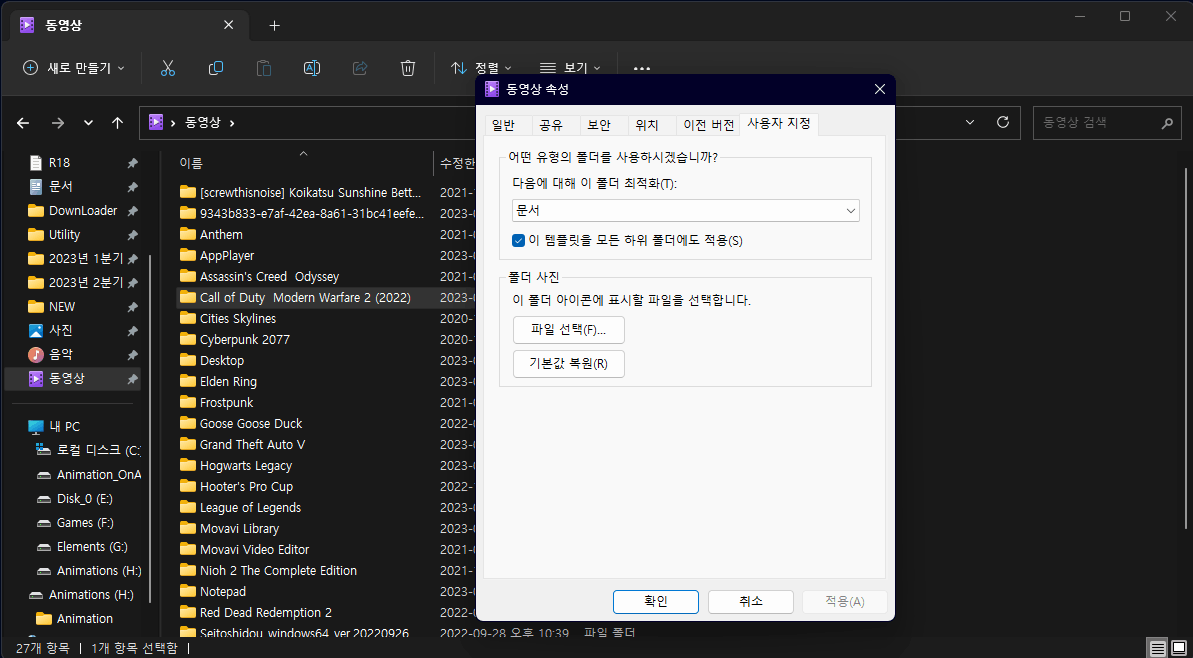Select 동영상 in the sidebar
1193x658 pixels.
point(73,378)
